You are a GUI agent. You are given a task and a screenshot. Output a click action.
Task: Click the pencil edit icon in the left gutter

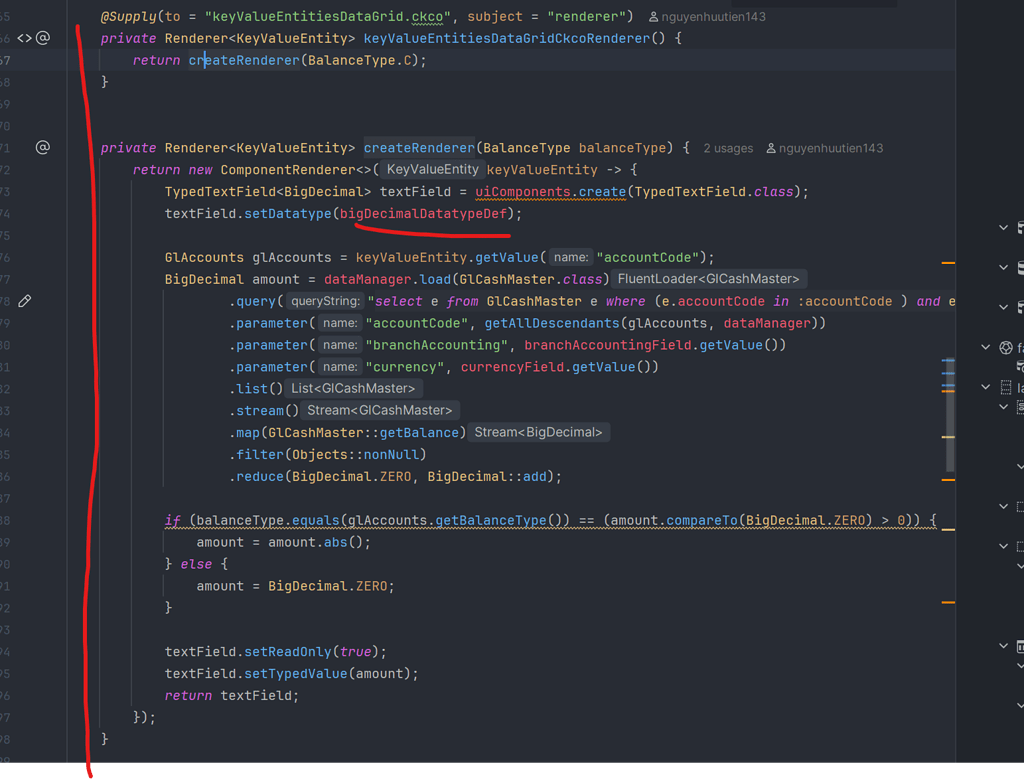coord(25,299)
